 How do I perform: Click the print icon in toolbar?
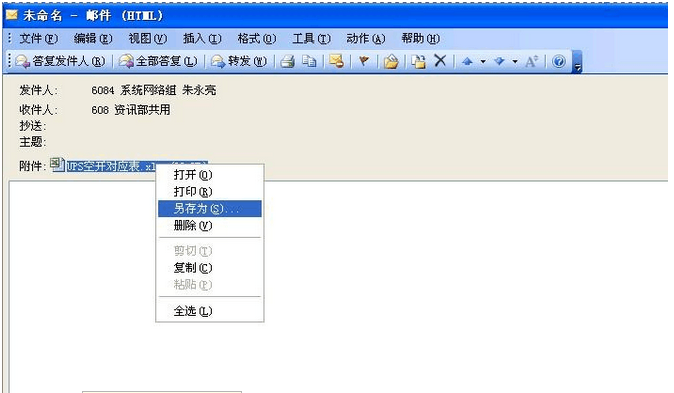point(288,61)
